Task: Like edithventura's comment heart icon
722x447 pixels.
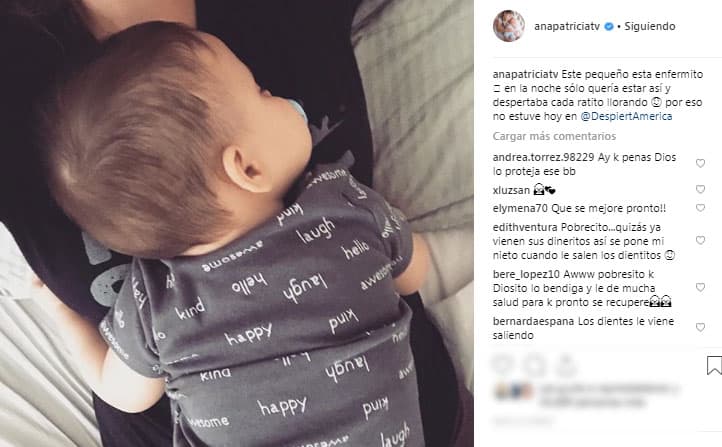Action: point(700,240)
